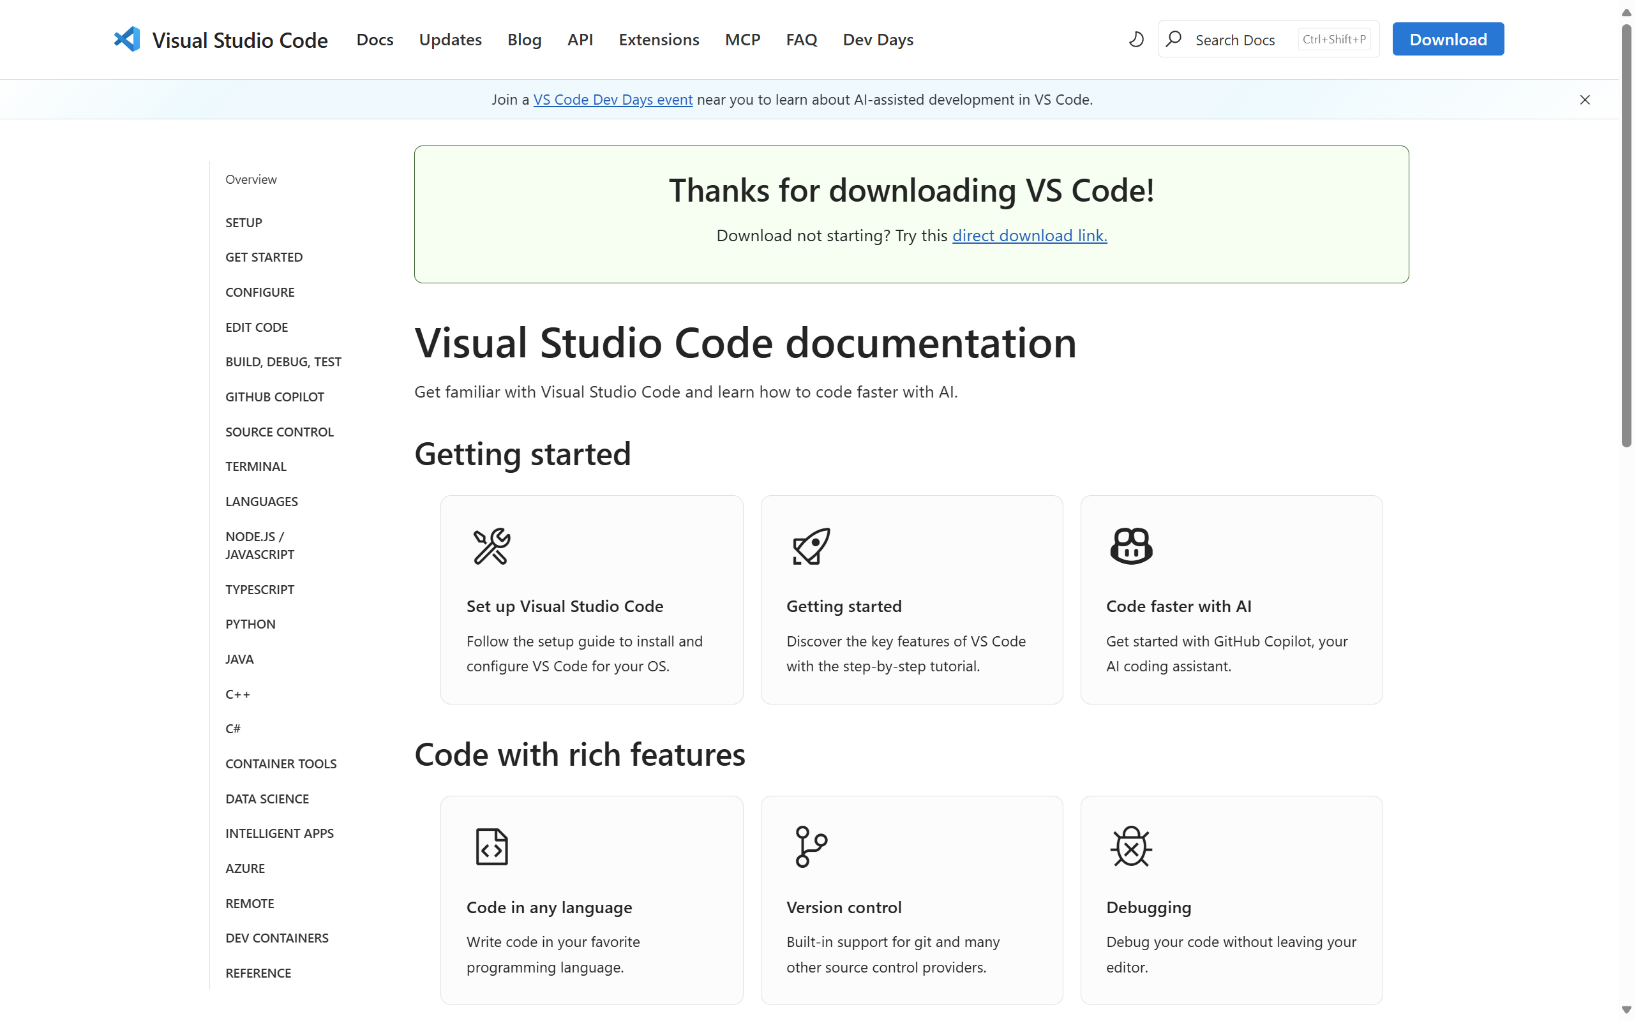Open the Debugging card title
Image resolution: width=1634 pixels, height=1021 pixels.
coord(1149,908)
